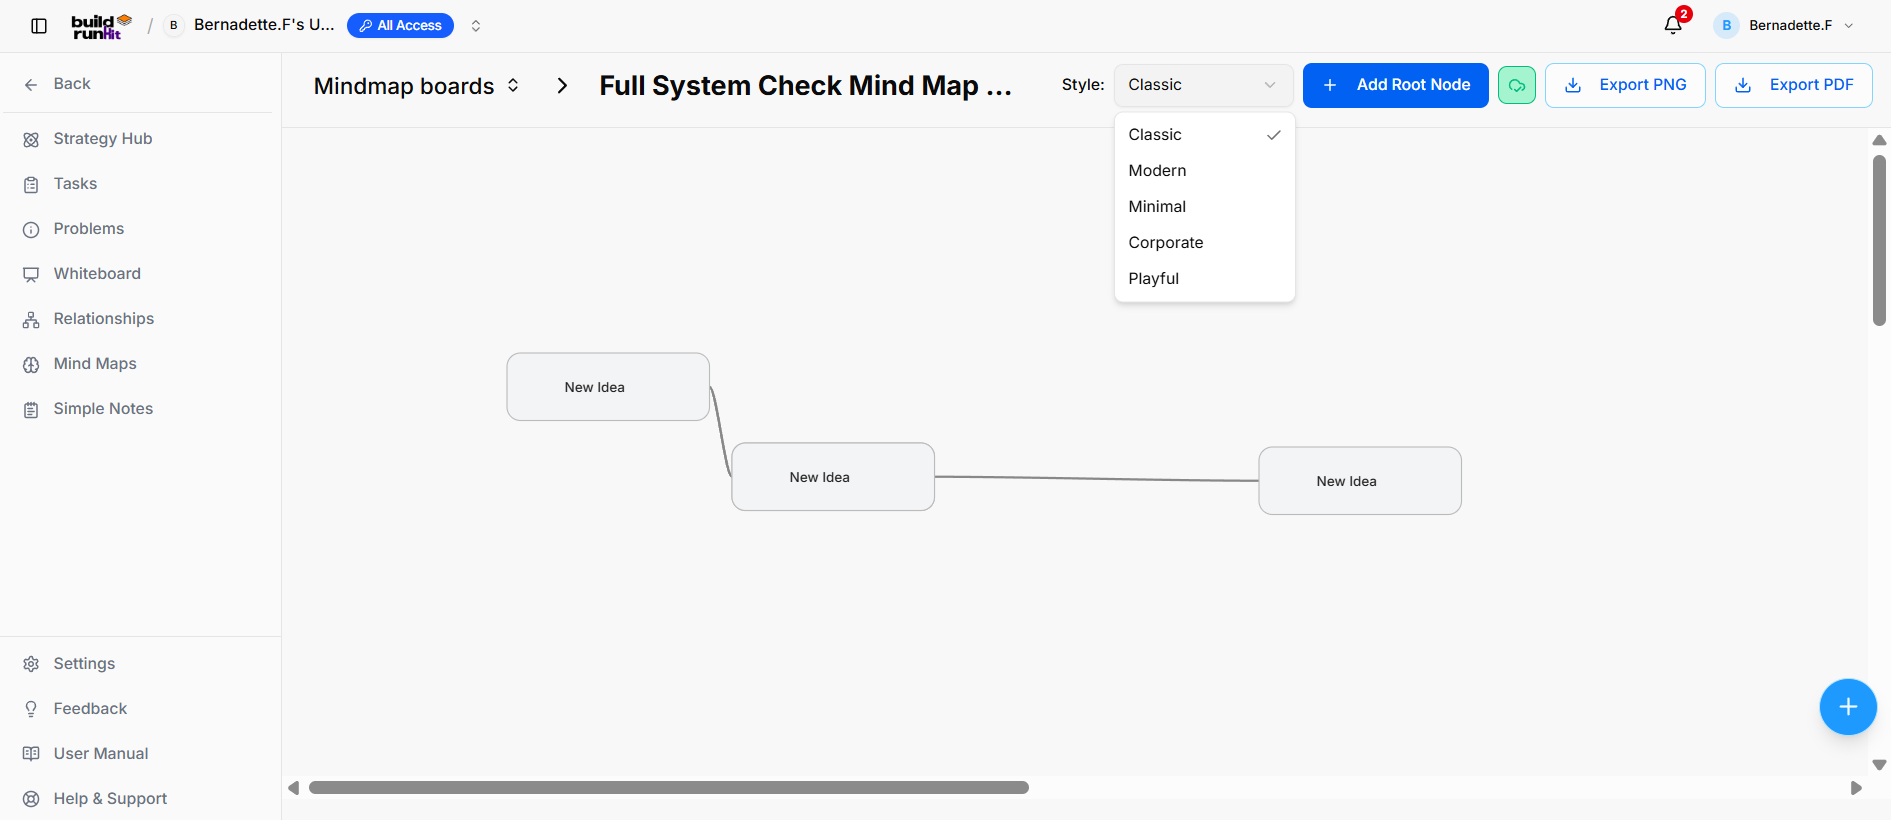1891x820 pixels.
Task: Click the green cloud sync icon
Action: point(1516,85)
